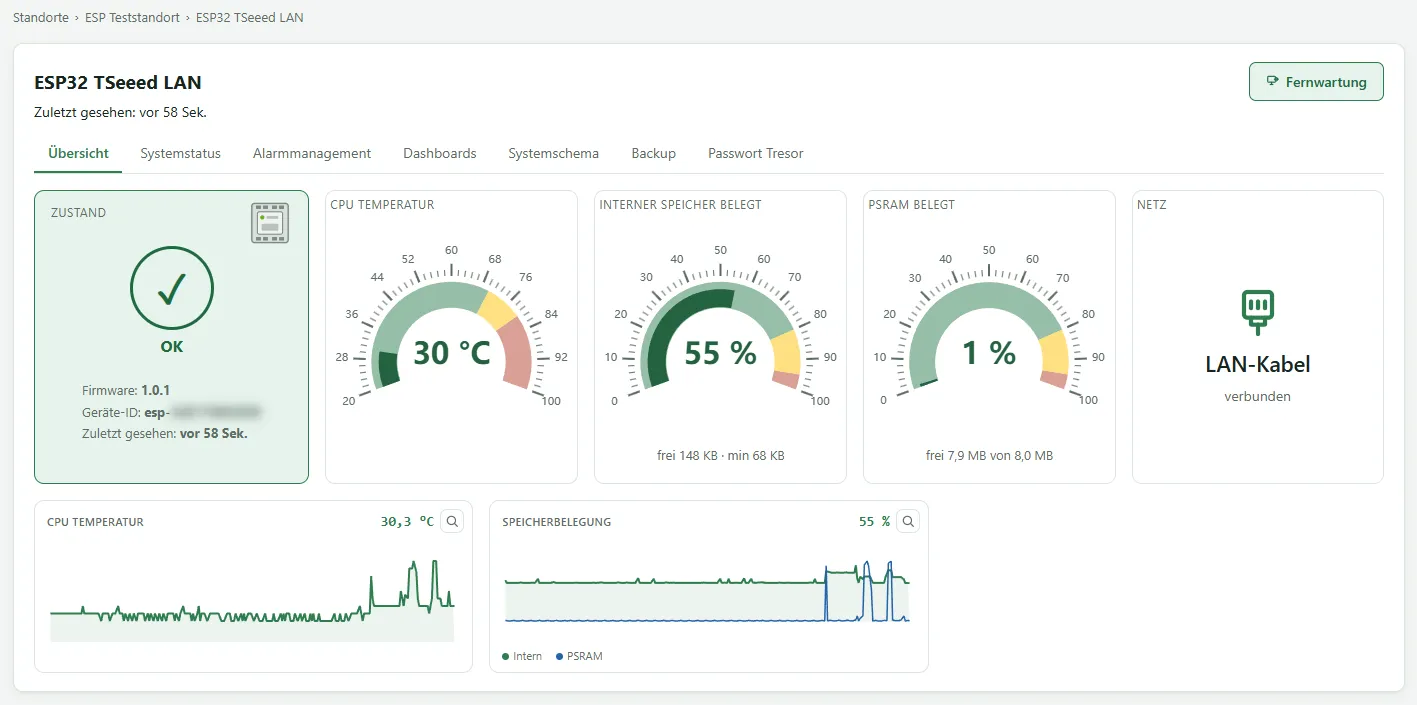Click 'frei 7,9 MB von 8,0 MB' text

[989, 455]
